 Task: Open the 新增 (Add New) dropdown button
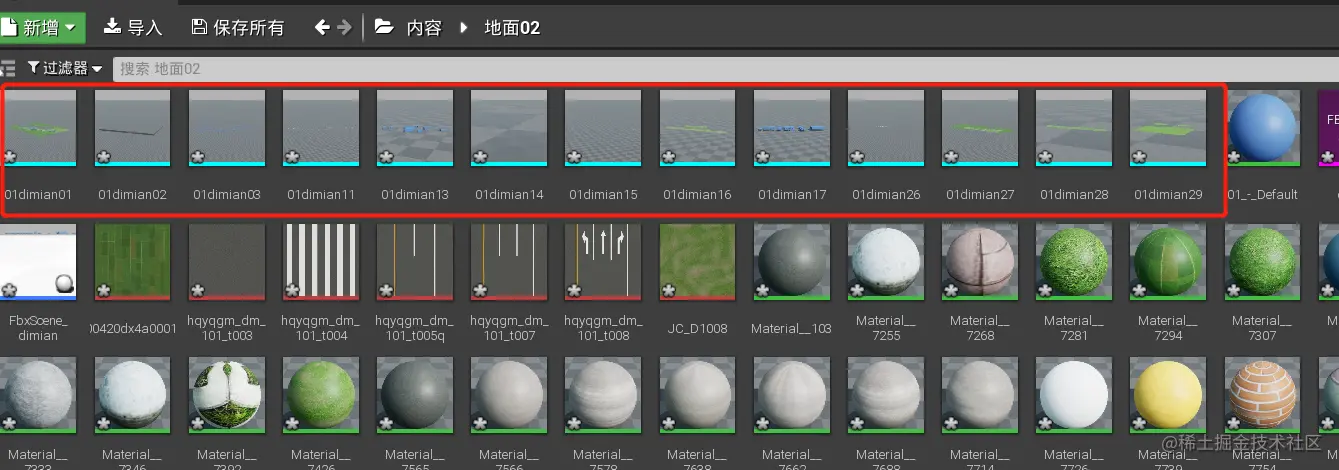click(42, 27)
